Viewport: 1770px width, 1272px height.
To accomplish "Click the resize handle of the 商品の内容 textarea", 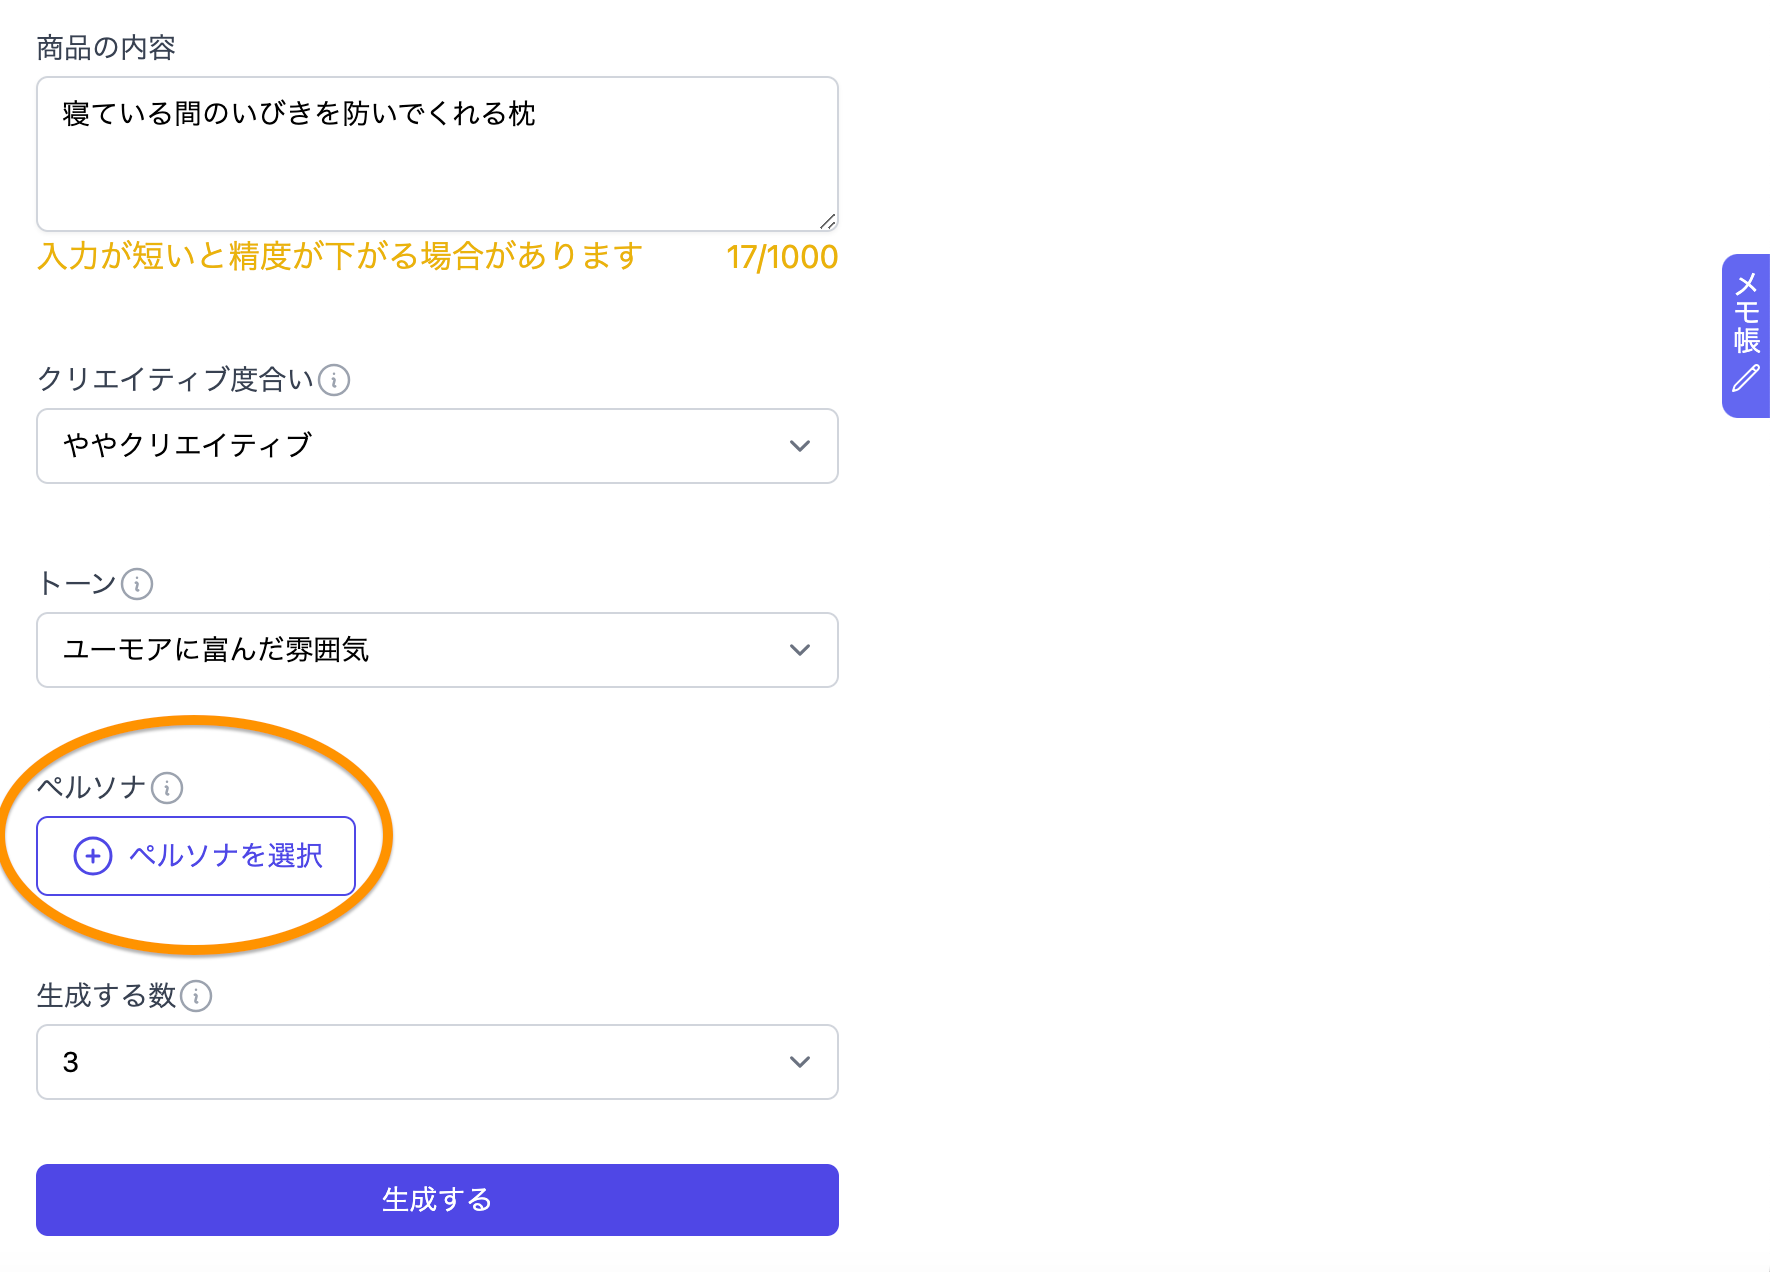I will [x=827, y=221].
